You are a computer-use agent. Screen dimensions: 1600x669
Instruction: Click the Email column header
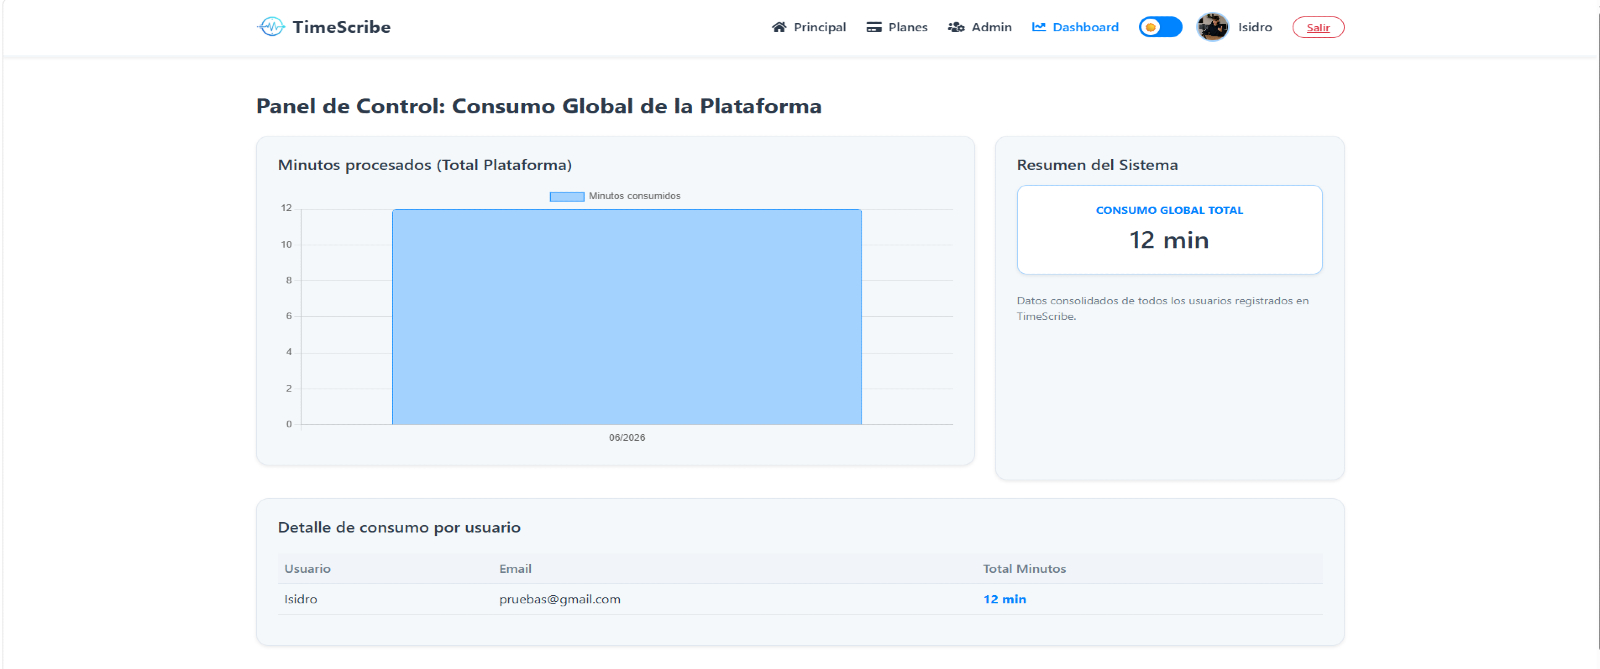pyautogui.click(x=515, y=569)
